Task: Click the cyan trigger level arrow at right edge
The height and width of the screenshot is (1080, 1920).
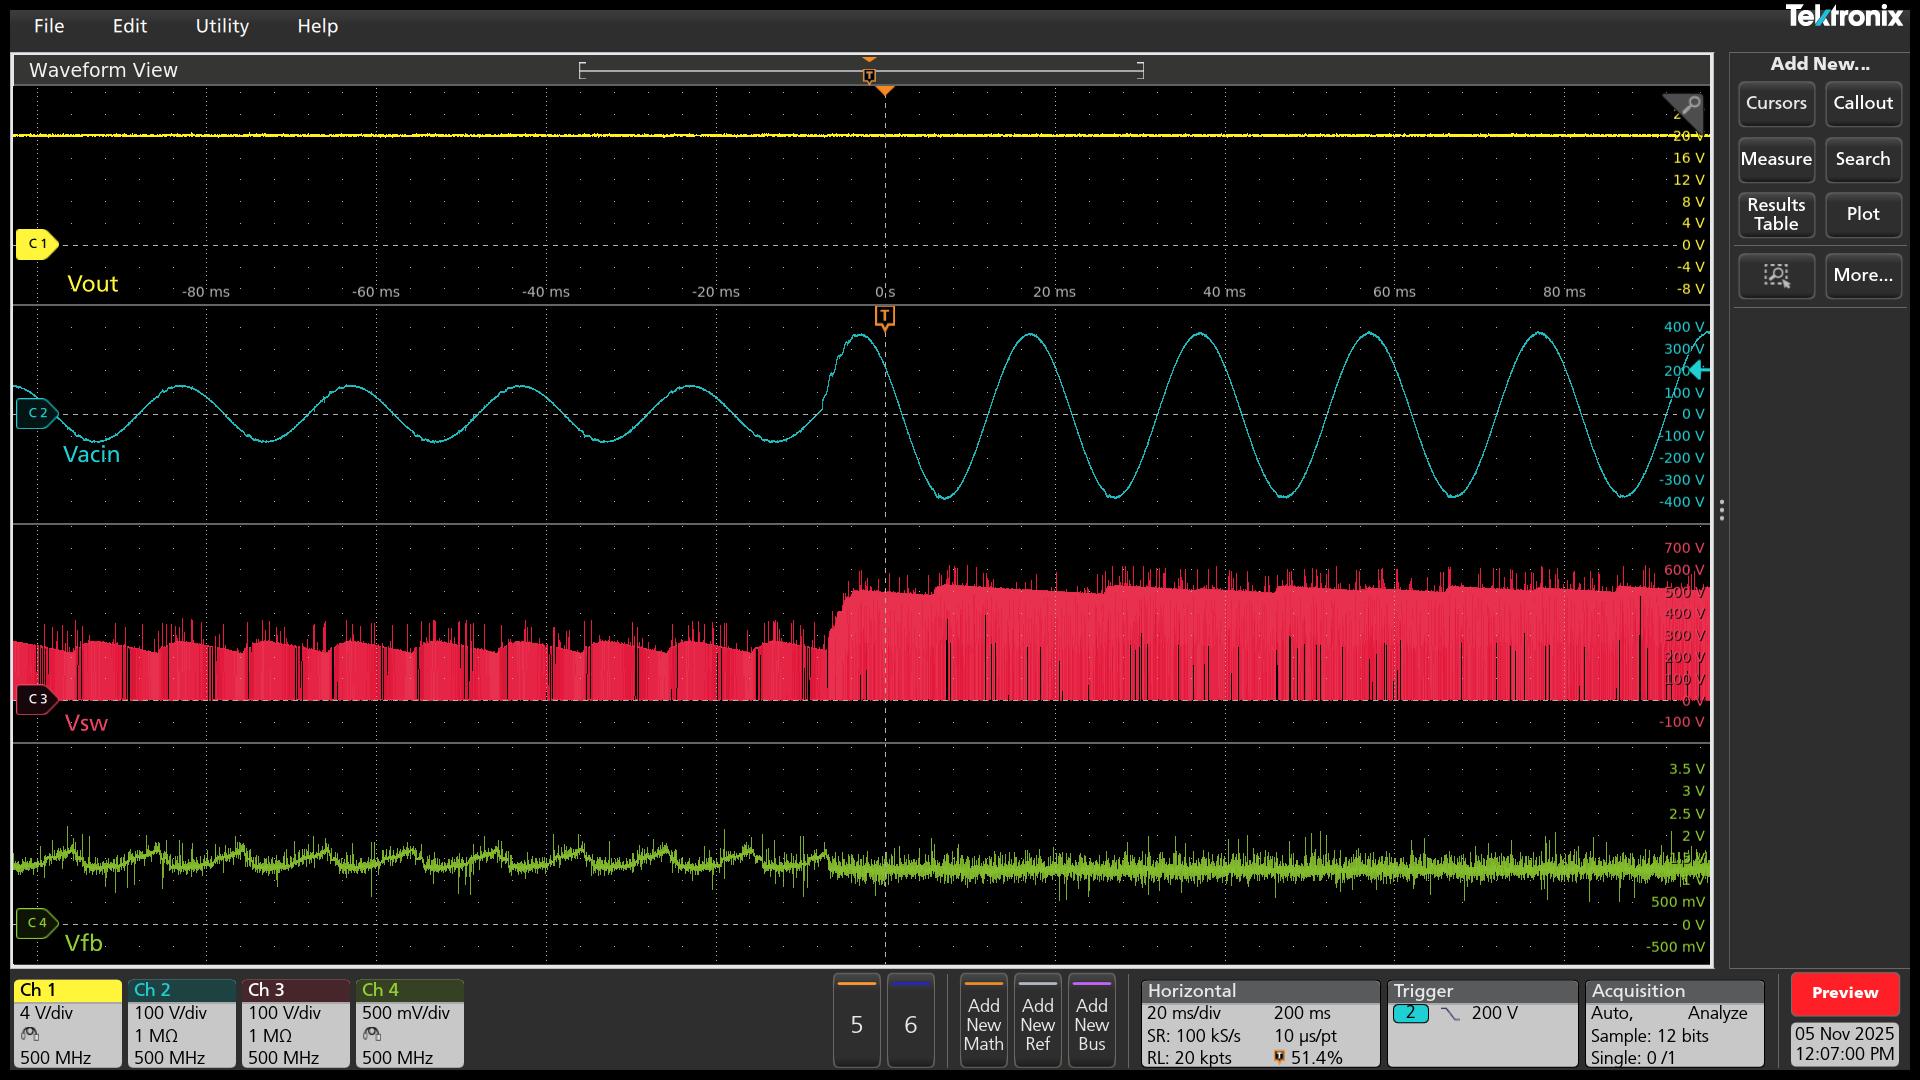Action: point(1699,370)
